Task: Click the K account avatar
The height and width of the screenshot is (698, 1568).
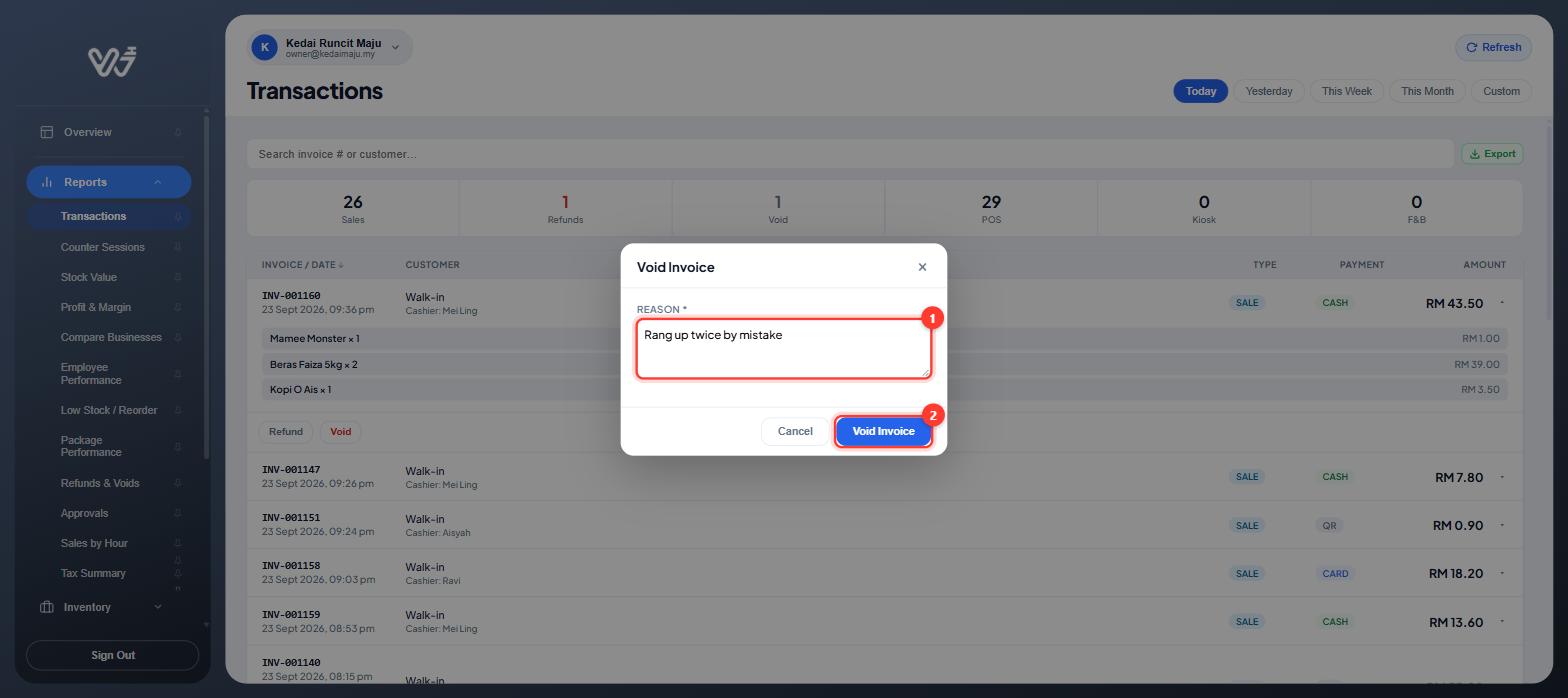Action: coord(264,47)
